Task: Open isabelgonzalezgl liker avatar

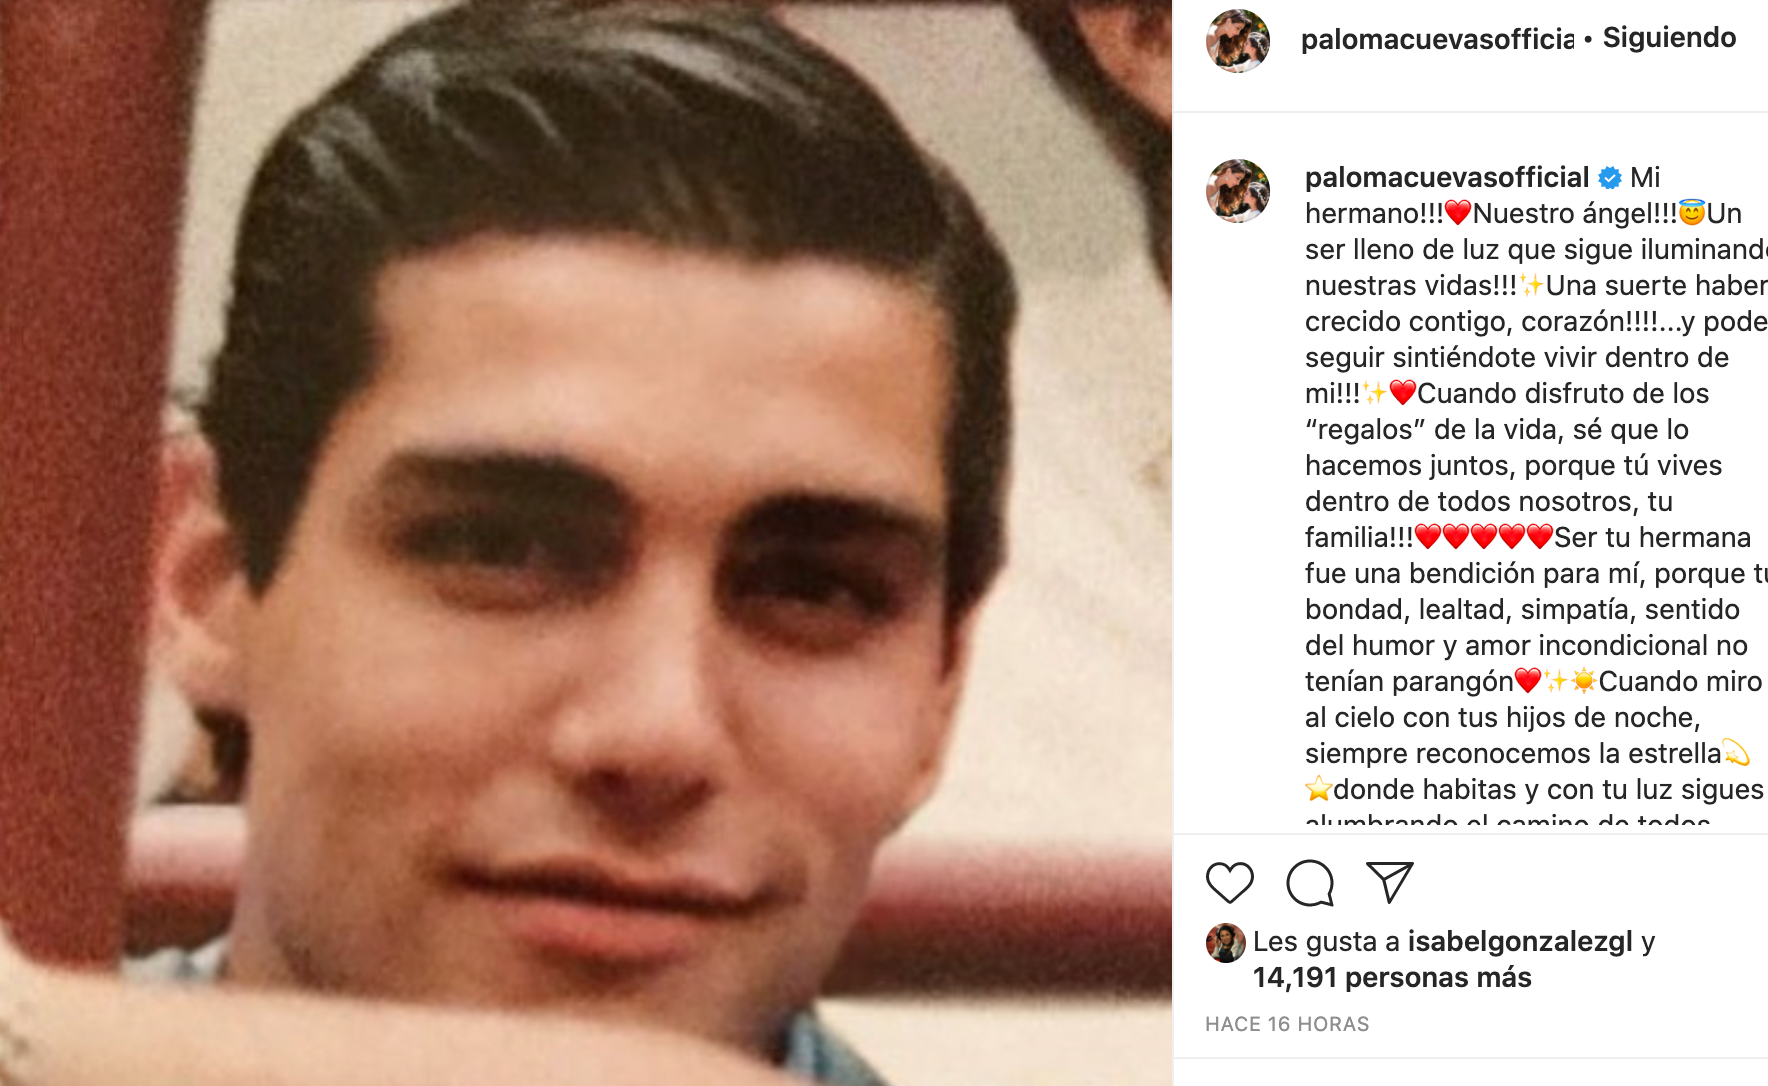Action: coord(1225,942)
